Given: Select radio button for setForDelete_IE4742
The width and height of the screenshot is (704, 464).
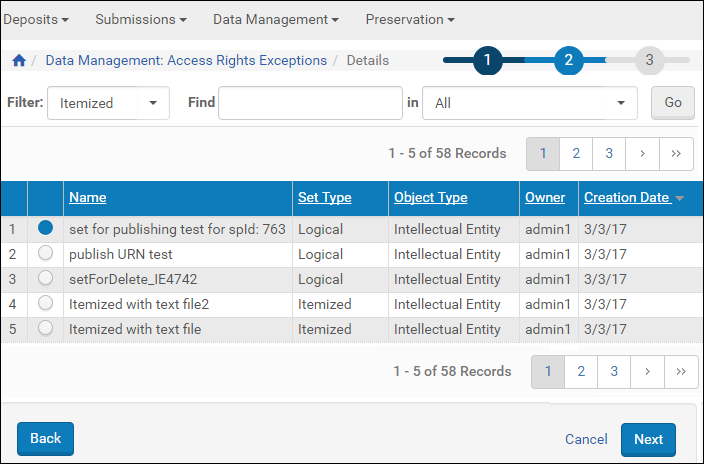Looking at the screenshot, I should [x=45, y=279].
